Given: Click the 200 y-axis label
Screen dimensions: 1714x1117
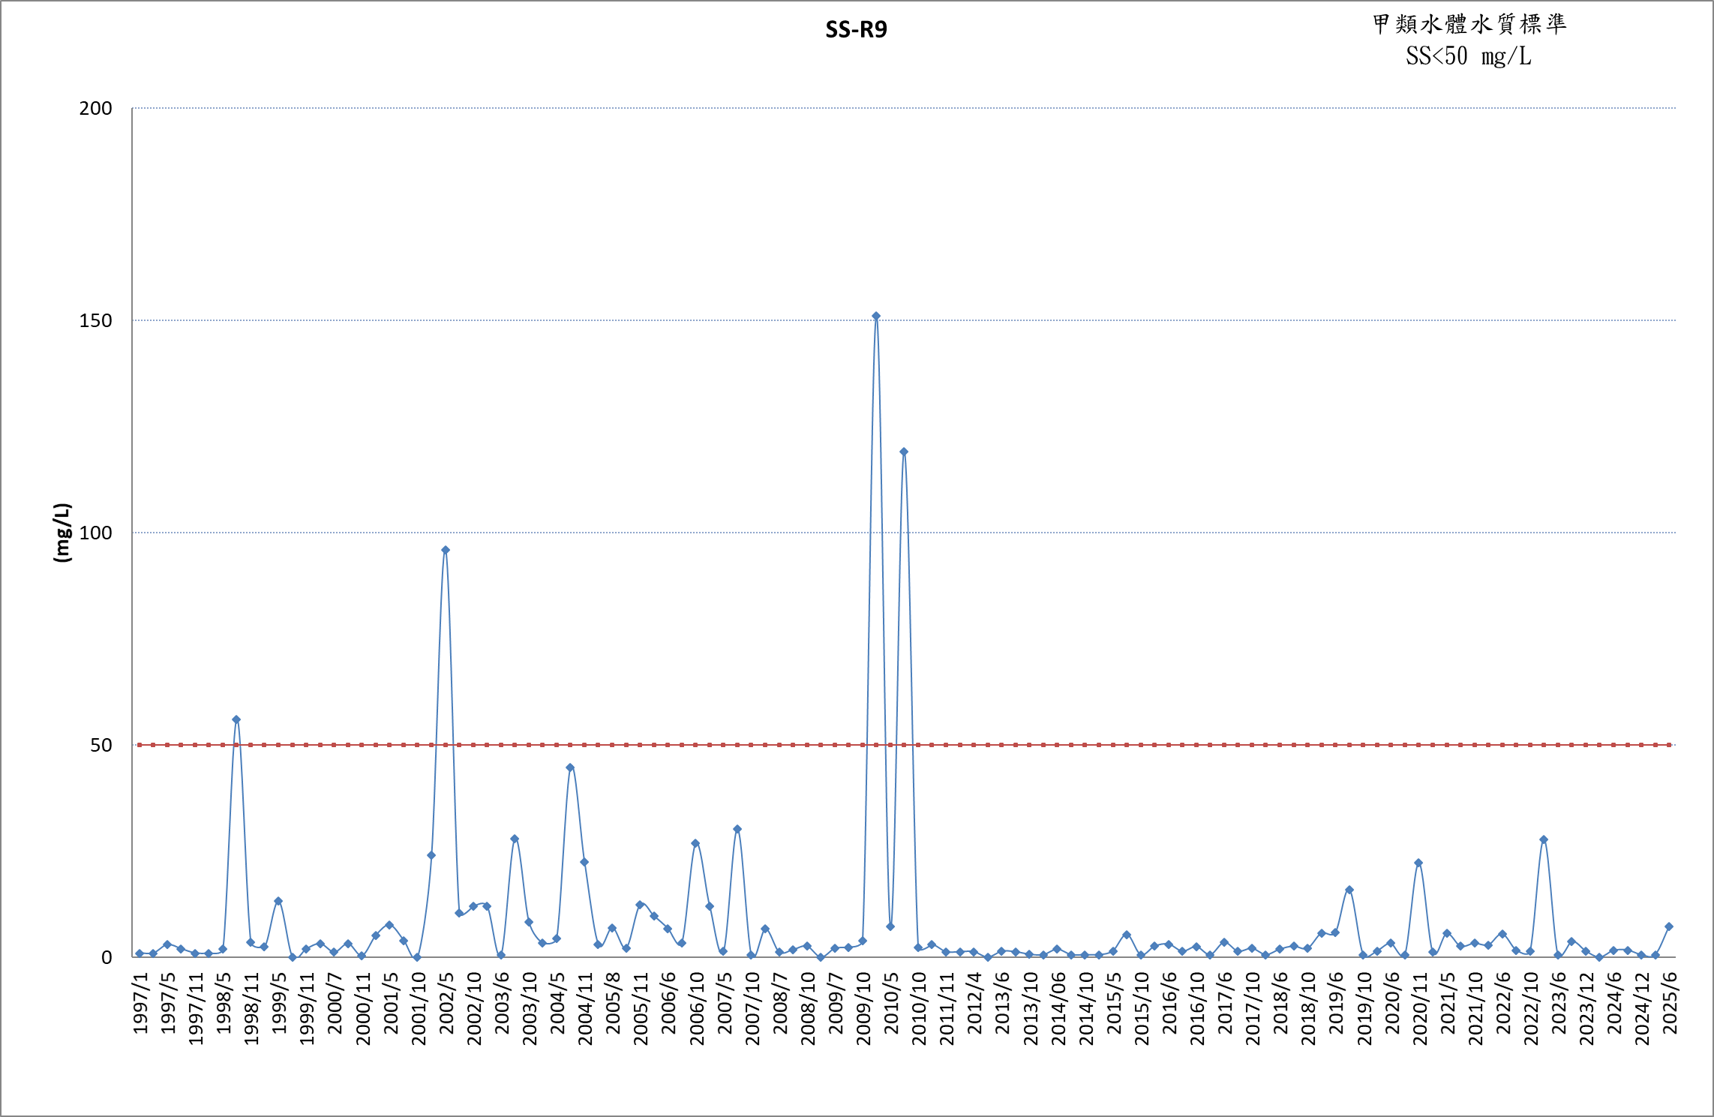Looking at the screenshot, I should pyautogui.click(x=96, y=108).
